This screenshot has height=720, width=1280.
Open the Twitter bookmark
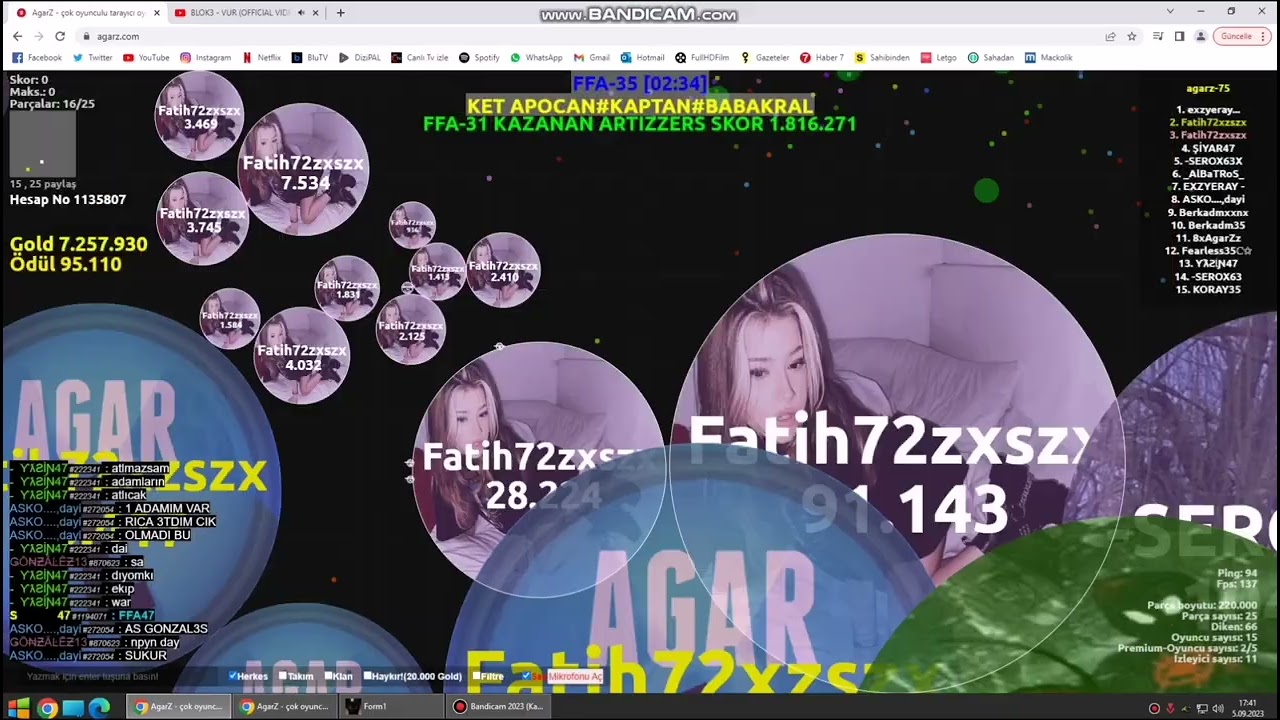(92, 58)
